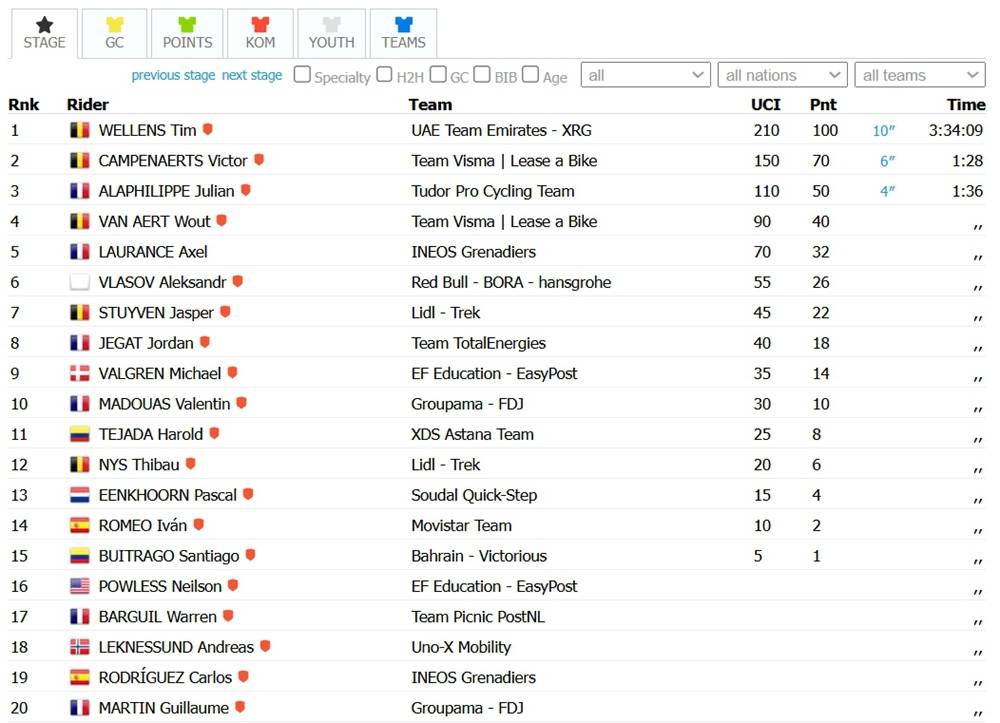Click the red KOM jersey icon
The width and height of the screenshot is (1000, 723).
coord(260,24)
